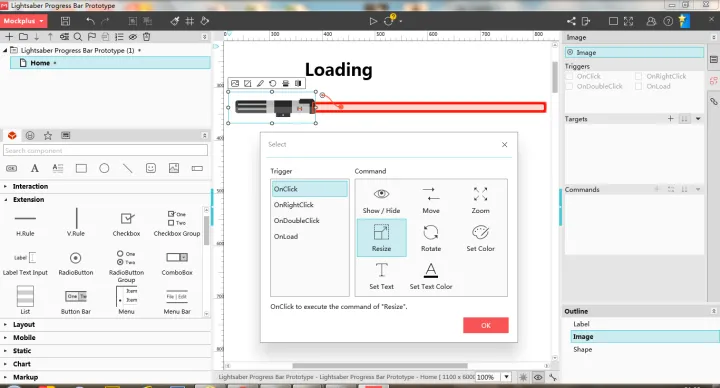
Task: Switch to the components cube tab
Action: [12, 135]
